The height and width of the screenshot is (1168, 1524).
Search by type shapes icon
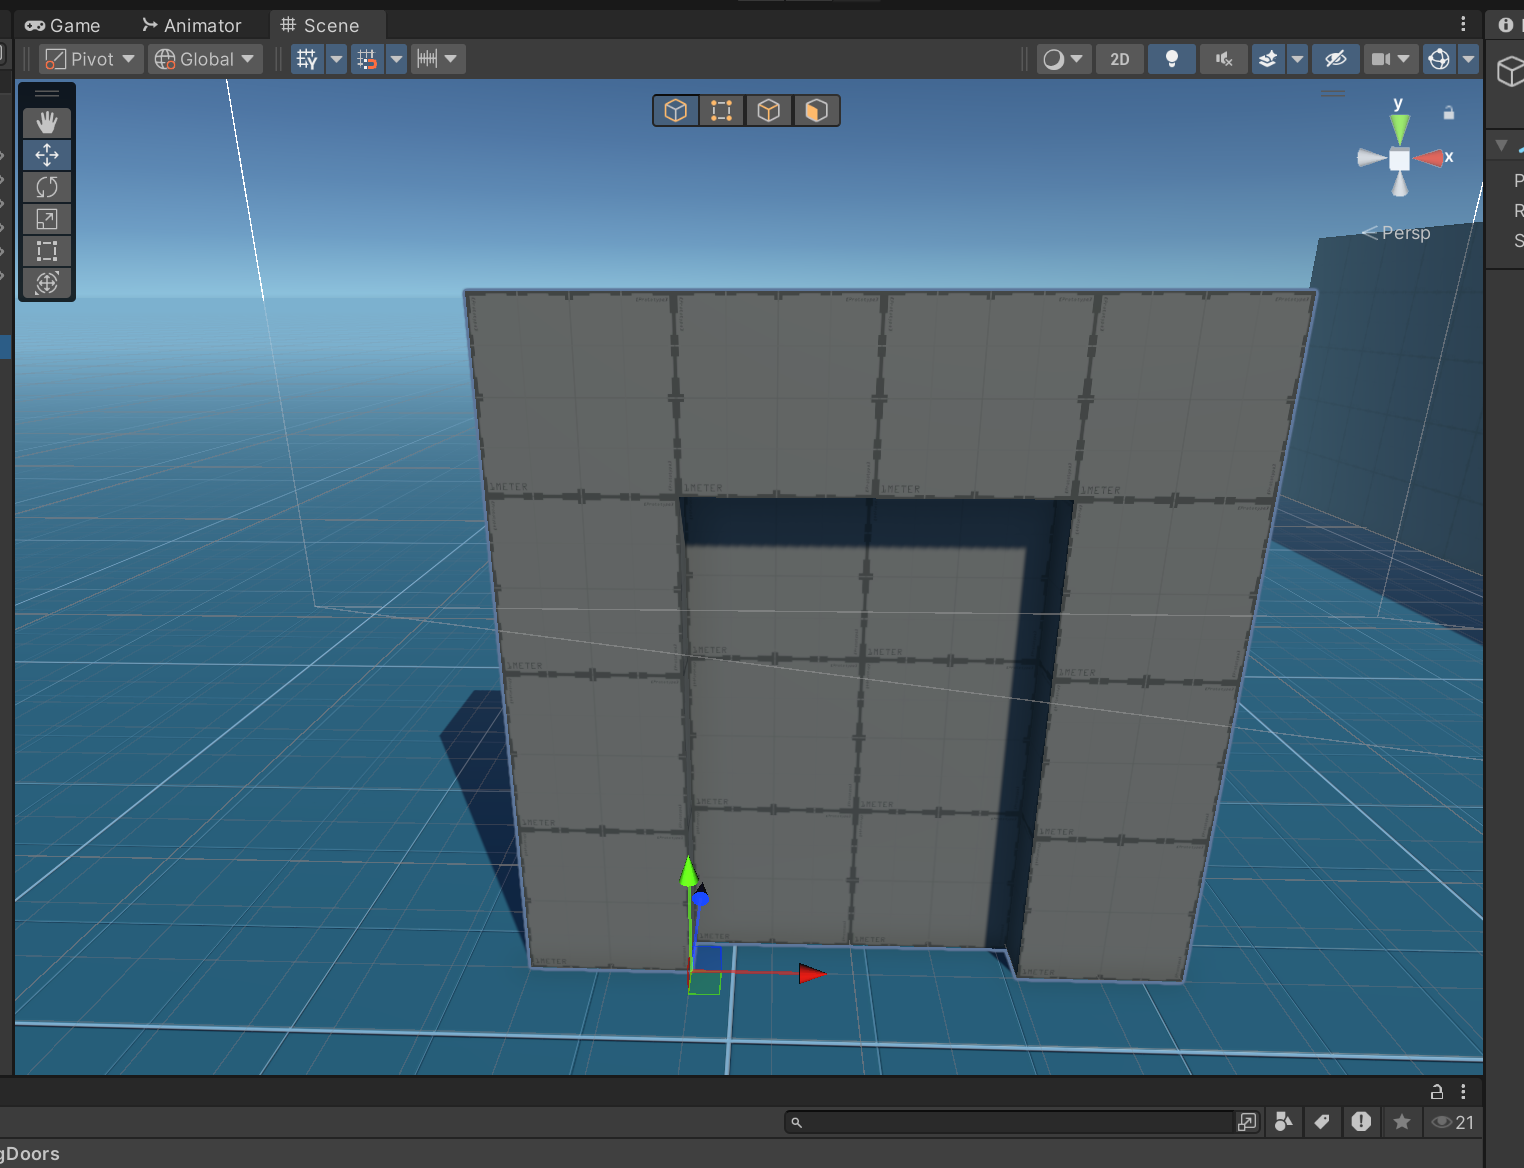1284,1122
